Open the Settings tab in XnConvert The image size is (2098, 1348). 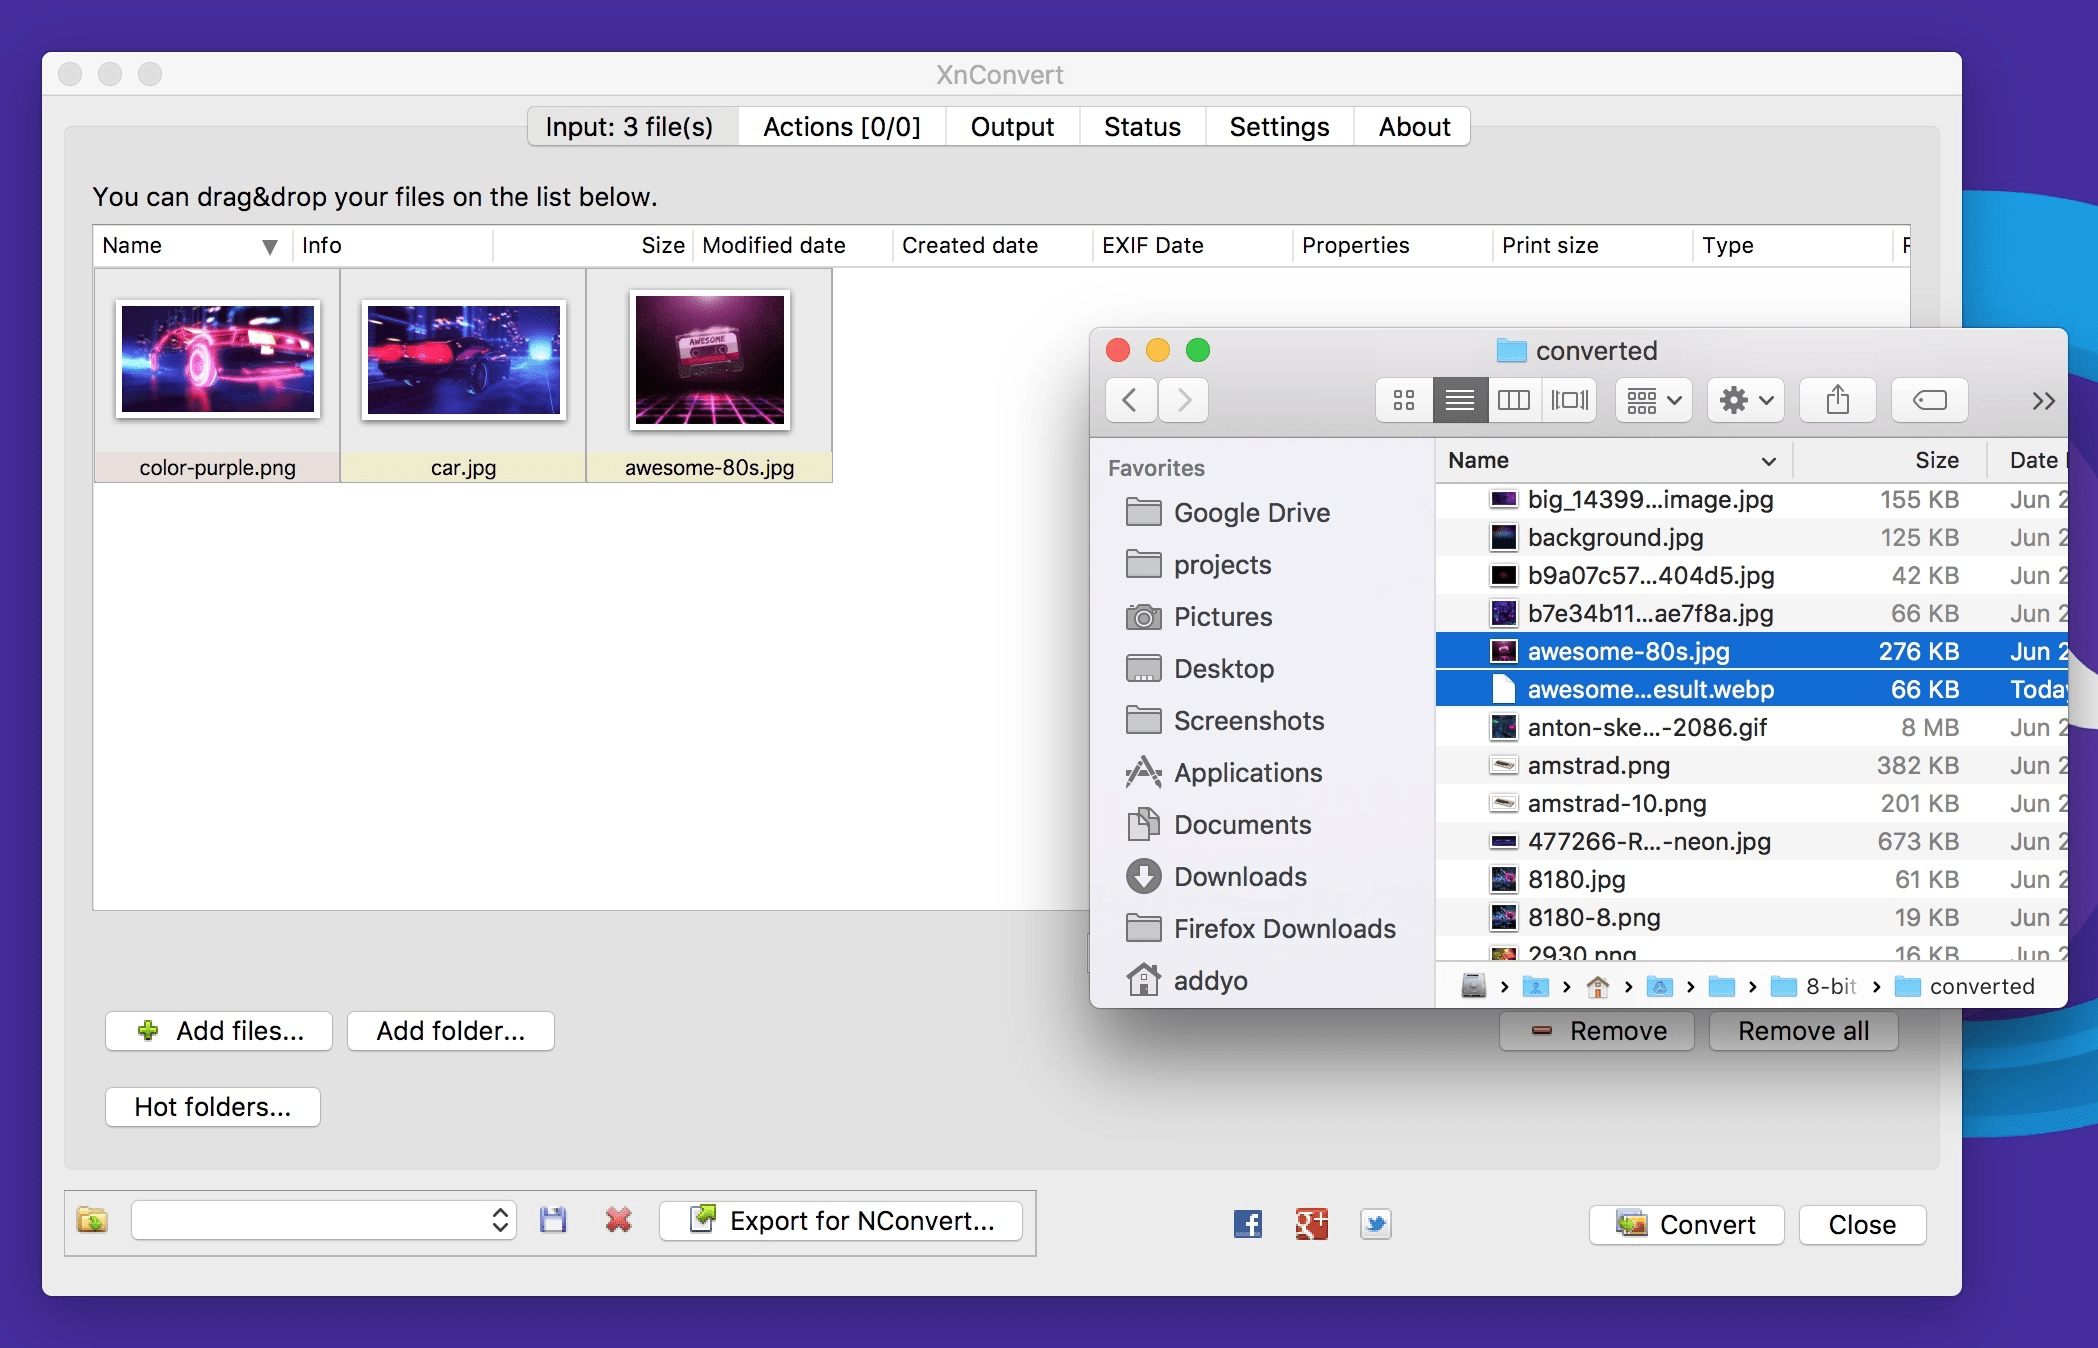click(x=1278, y=127)
